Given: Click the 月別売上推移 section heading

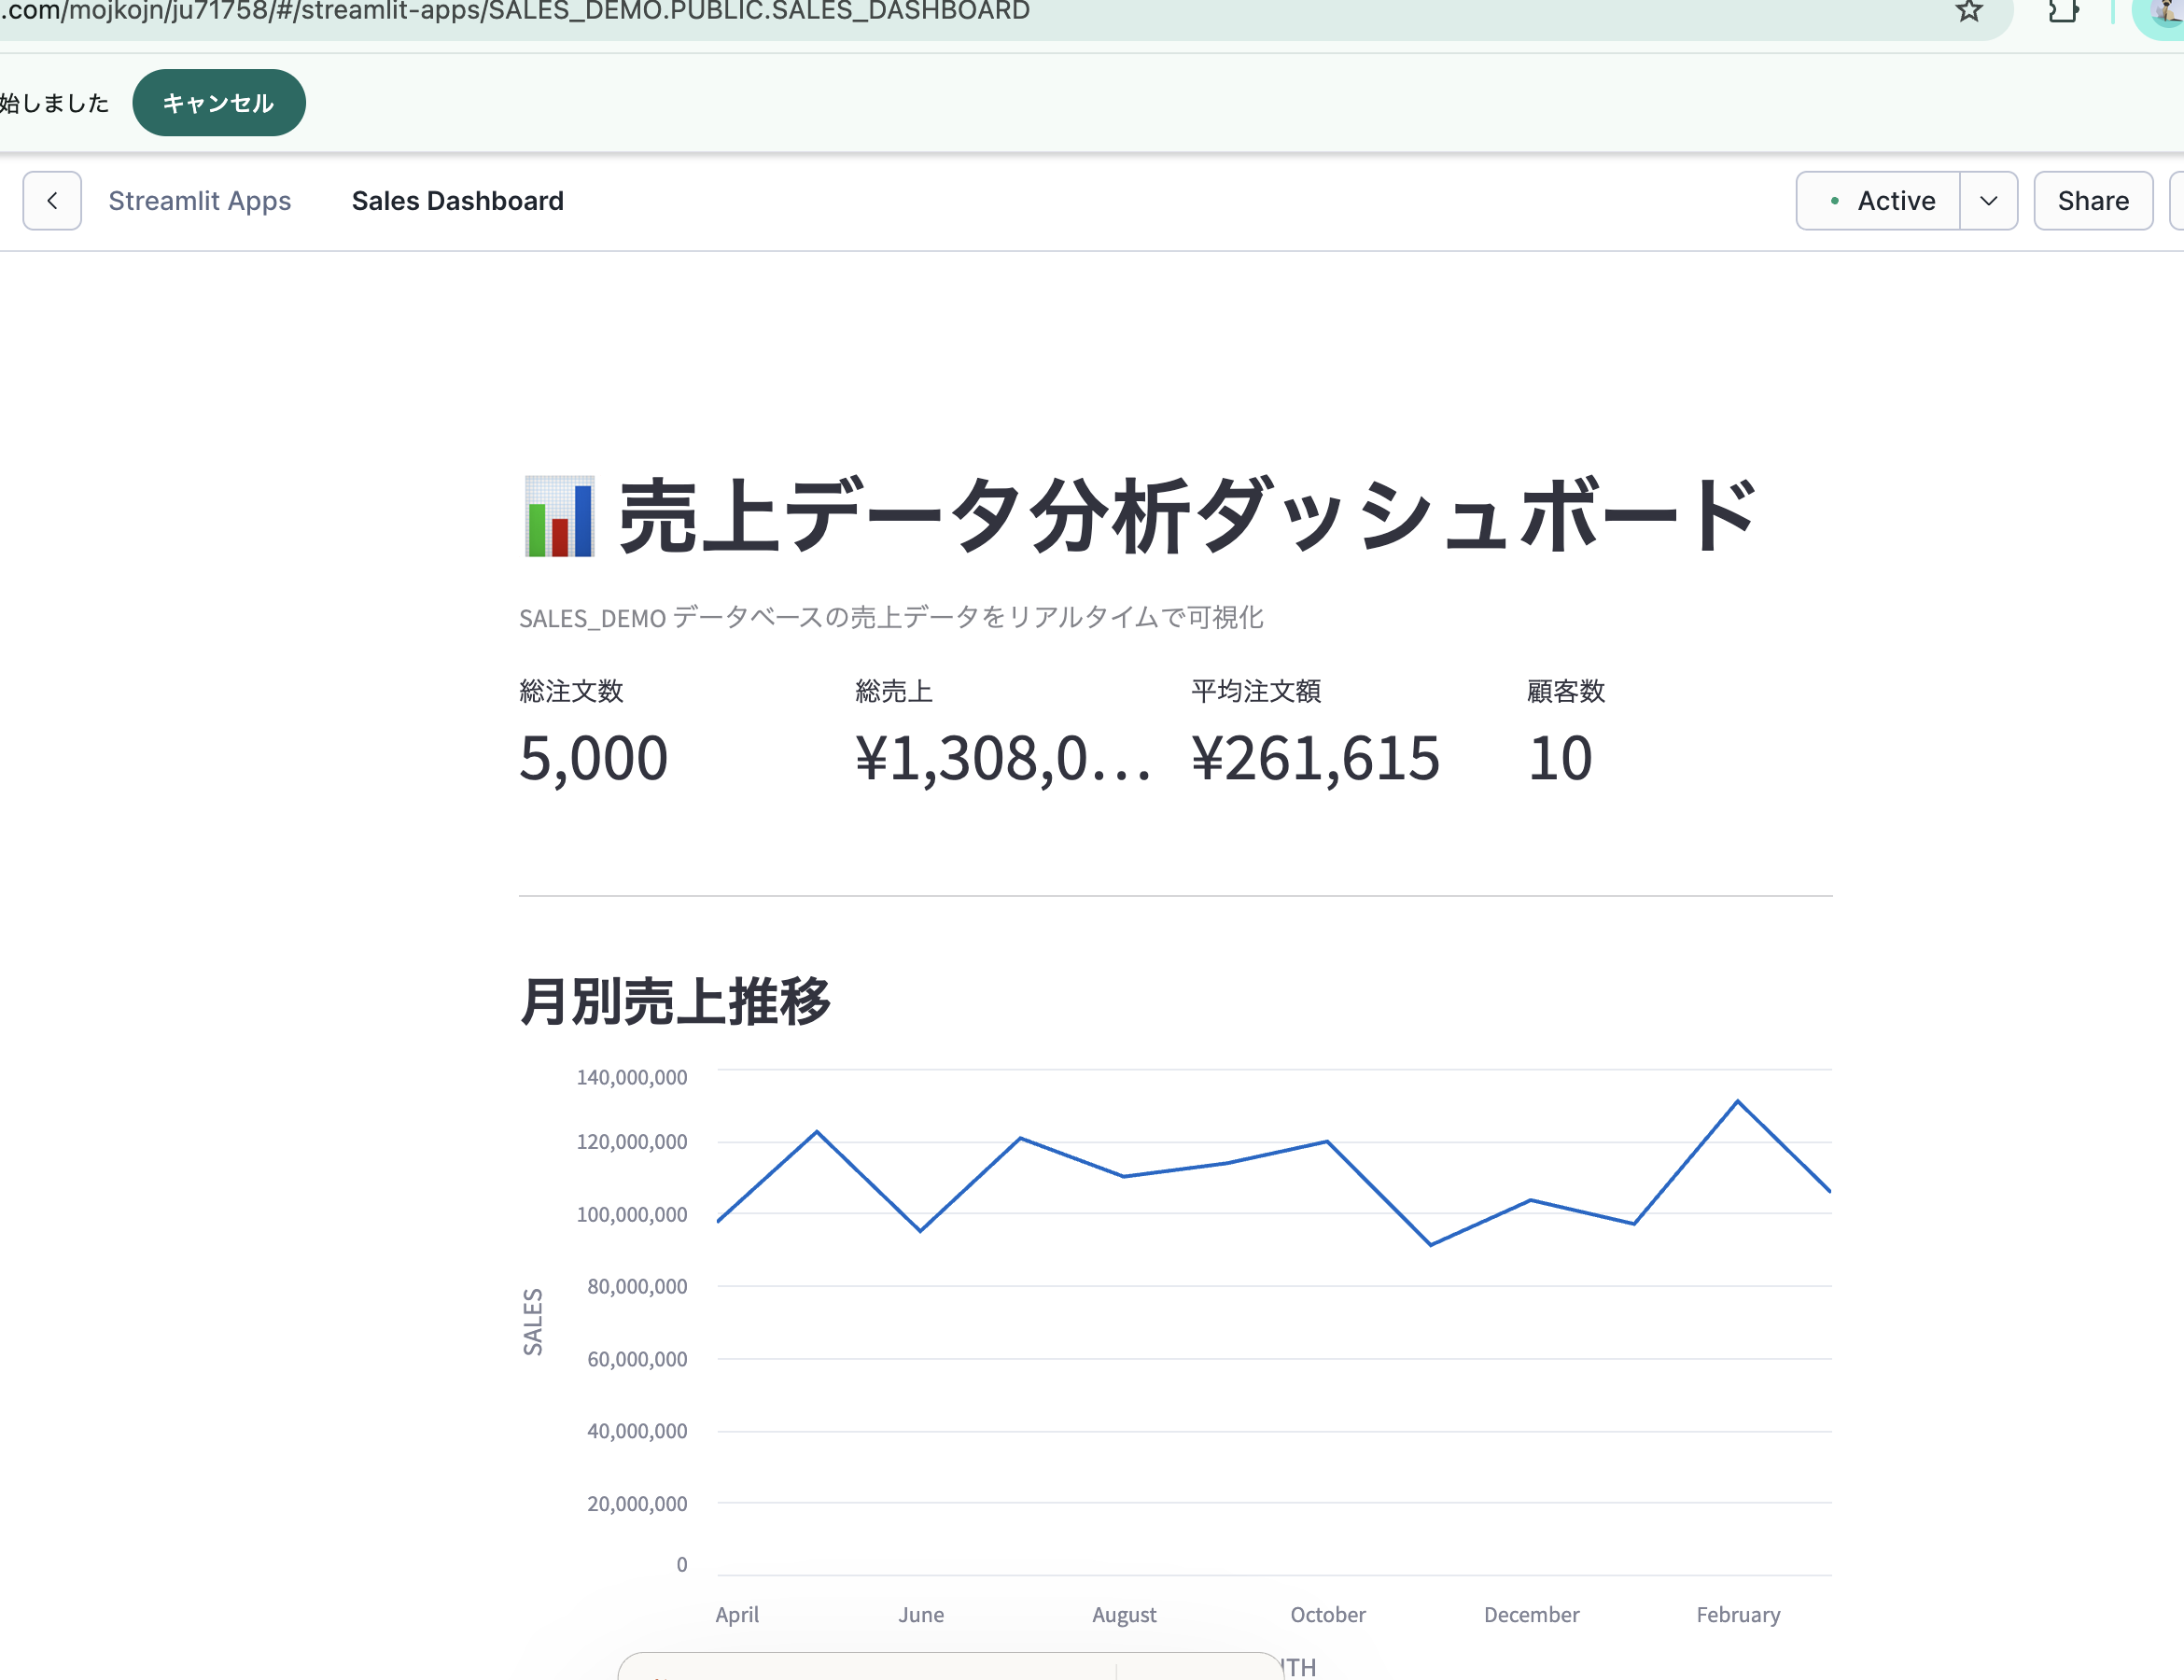Looking at the screenshot, I should coord(675,997).
